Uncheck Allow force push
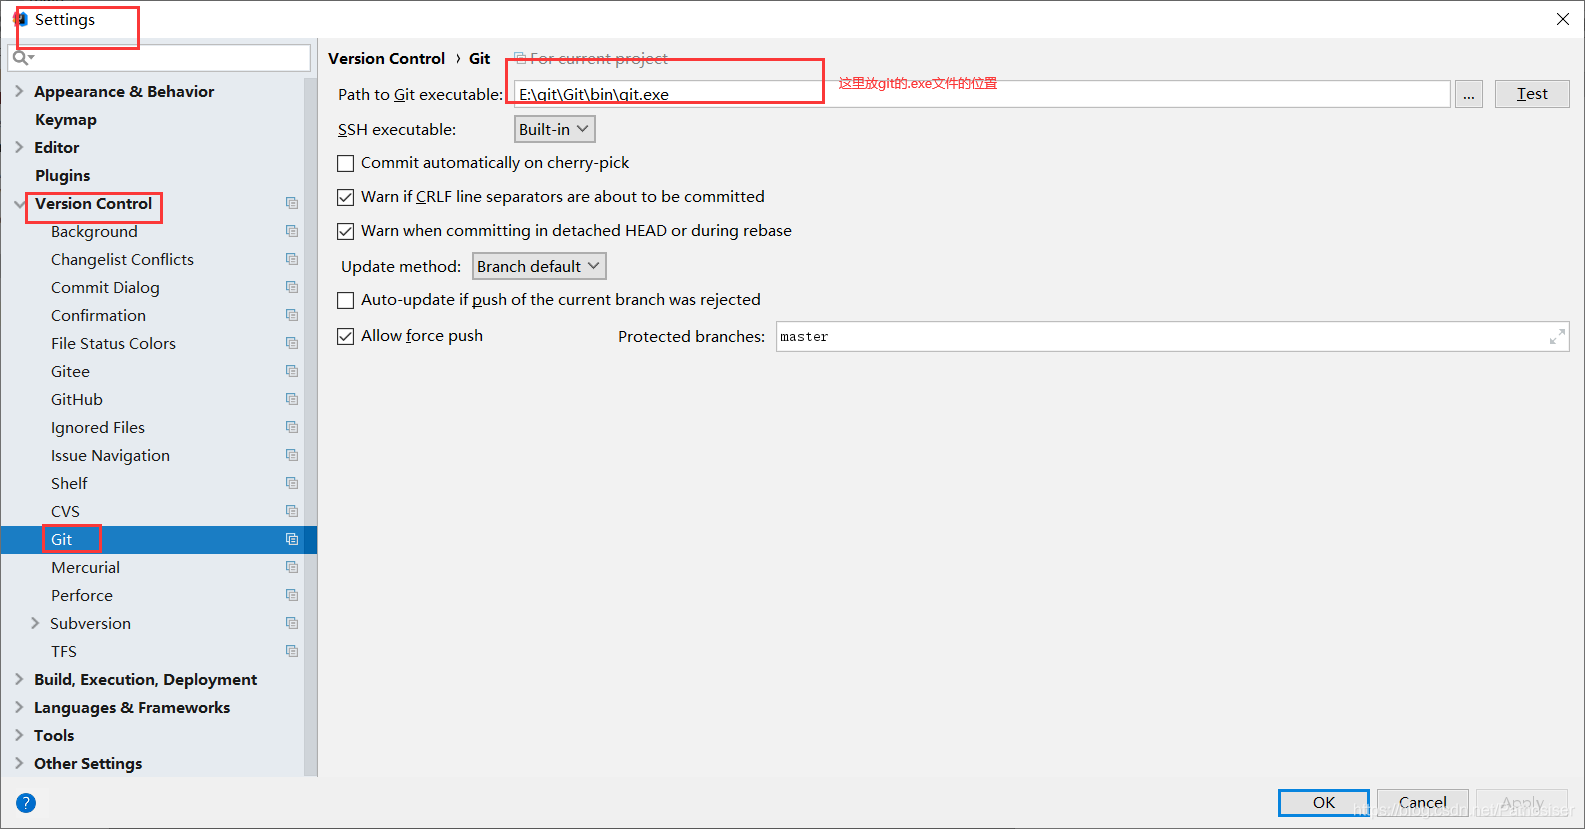 (x=346, y=336)
